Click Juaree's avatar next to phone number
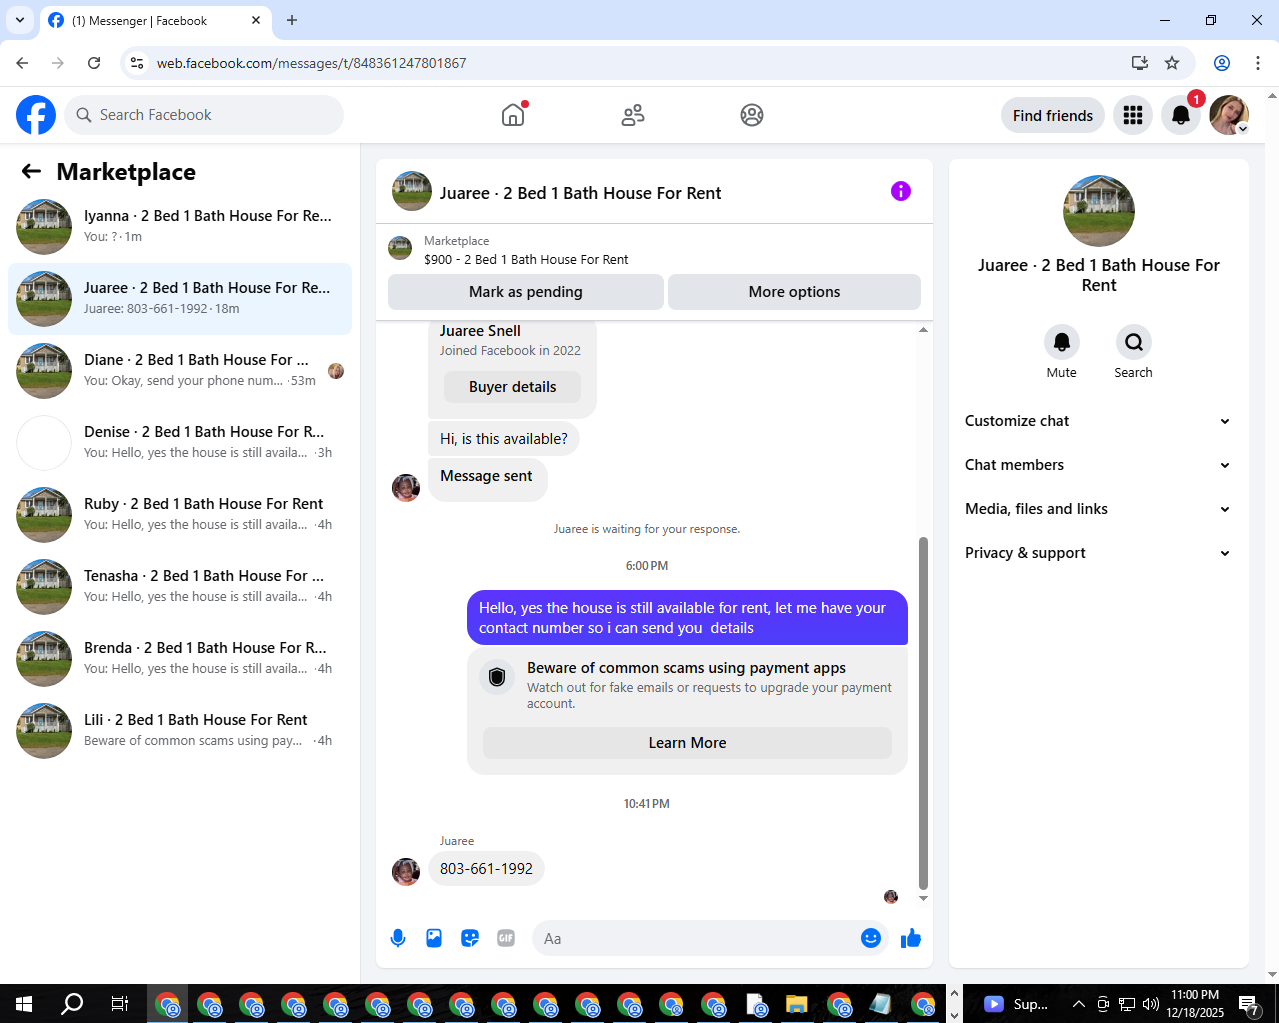Screen dimensions: 1279x1023 pos(406,872)
